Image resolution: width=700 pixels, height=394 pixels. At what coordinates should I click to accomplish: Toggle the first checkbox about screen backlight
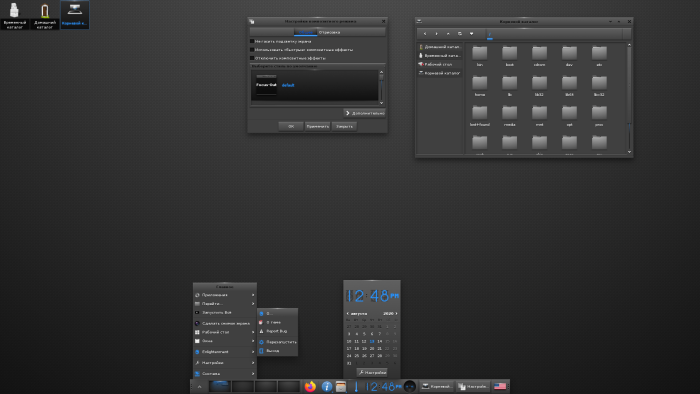pos(252,41)
